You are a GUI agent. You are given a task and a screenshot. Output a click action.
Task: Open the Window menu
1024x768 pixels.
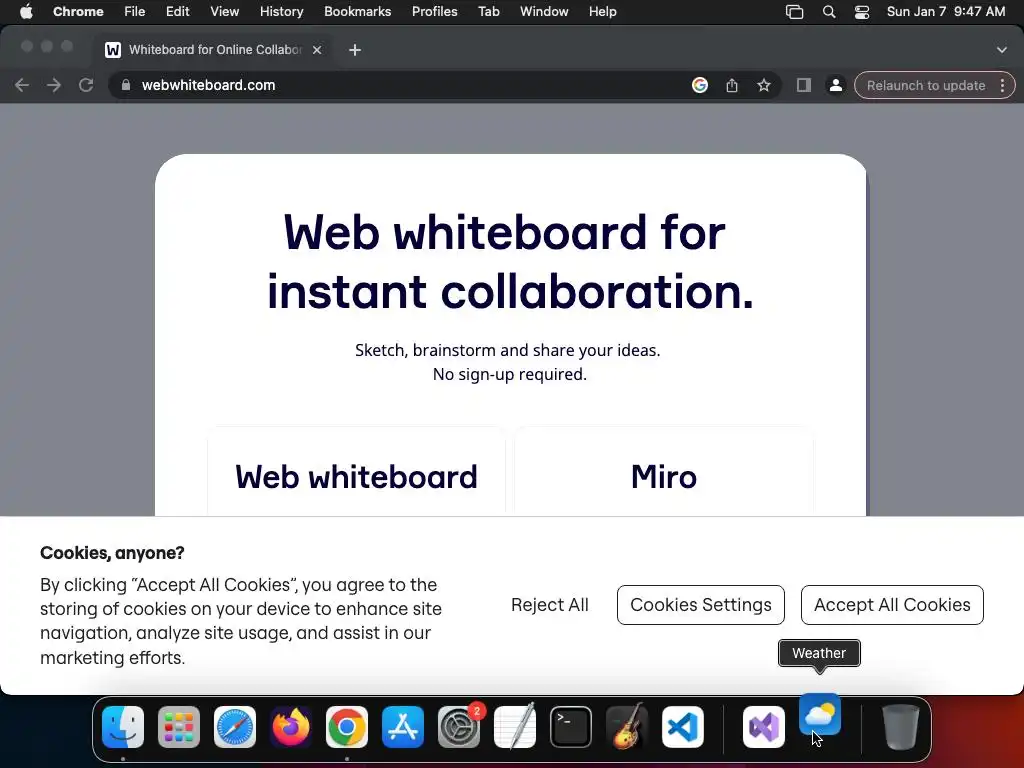544,11
